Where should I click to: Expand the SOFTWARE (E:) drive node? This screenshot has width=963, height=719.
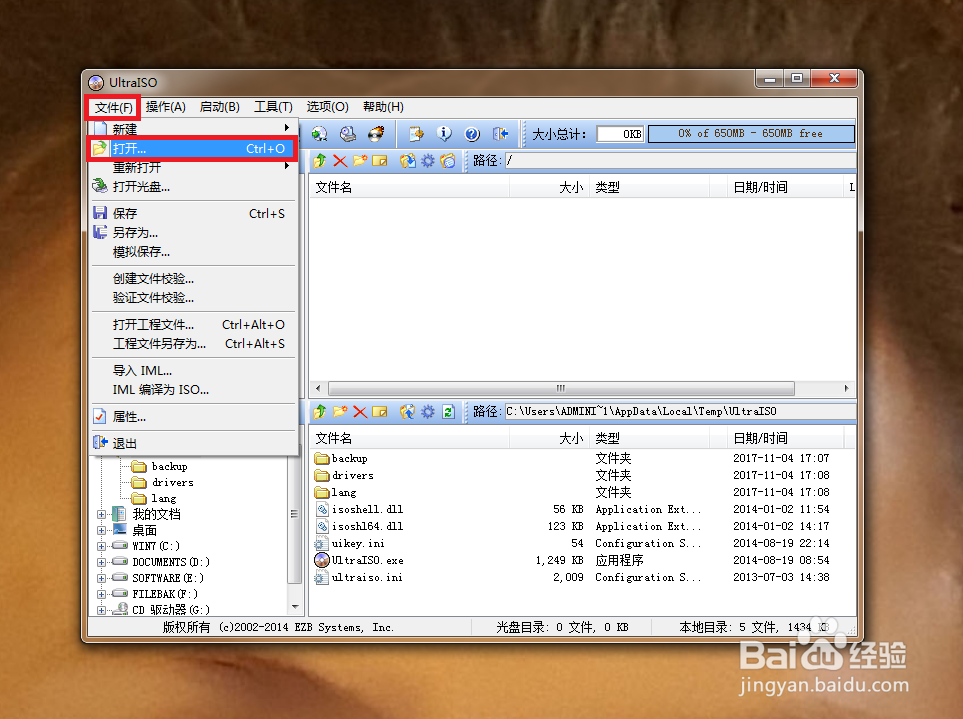[101, 578]
